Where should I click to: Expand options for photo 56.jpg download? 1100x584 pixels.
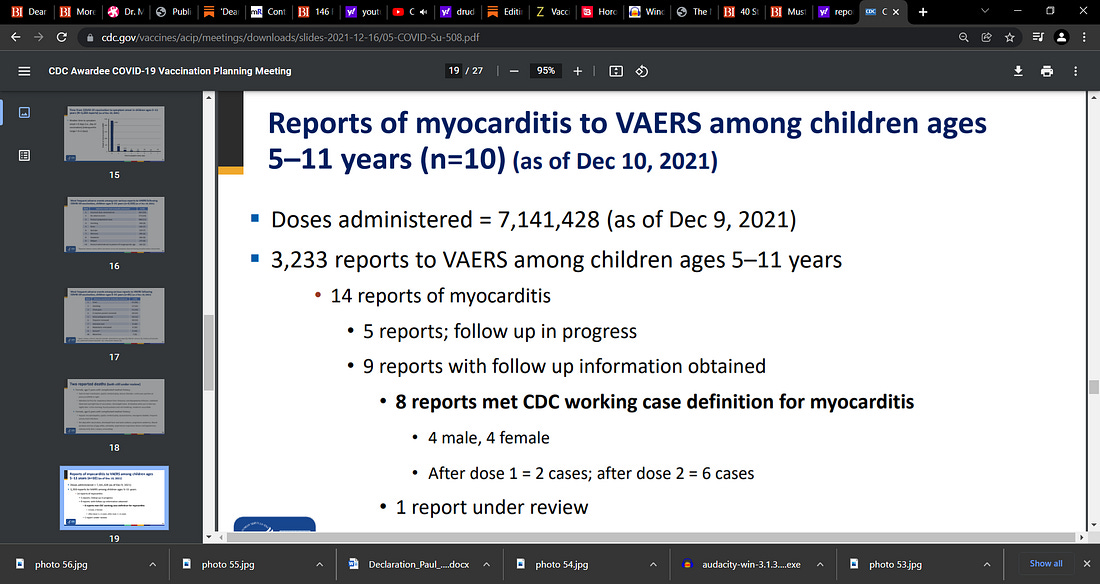pyautogui.click(x=151, y=564)
